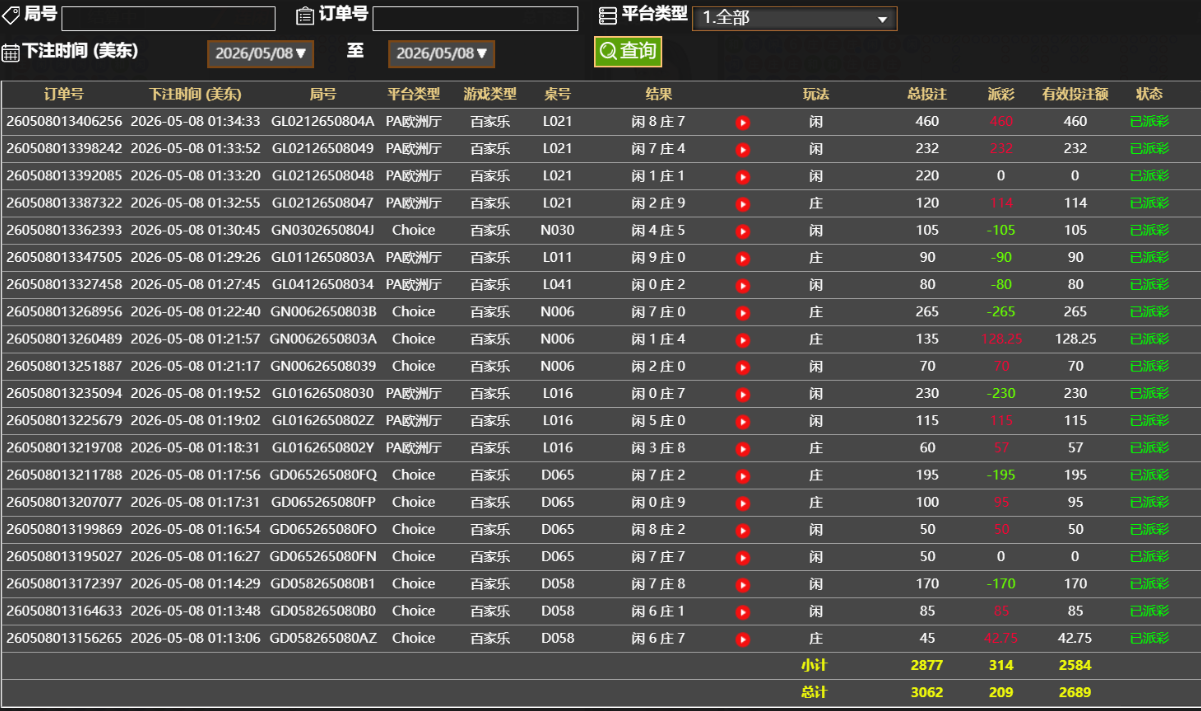Viewport: 1201px width, 711px height.
Task: Focus the 订单号 input field
Action: click(475, 19)
